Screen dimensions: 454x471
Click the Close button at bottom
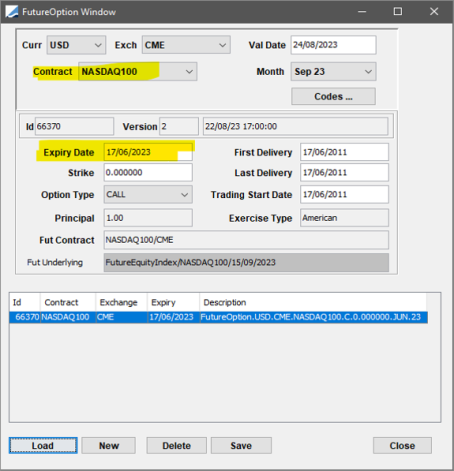[x=402, y=445]
